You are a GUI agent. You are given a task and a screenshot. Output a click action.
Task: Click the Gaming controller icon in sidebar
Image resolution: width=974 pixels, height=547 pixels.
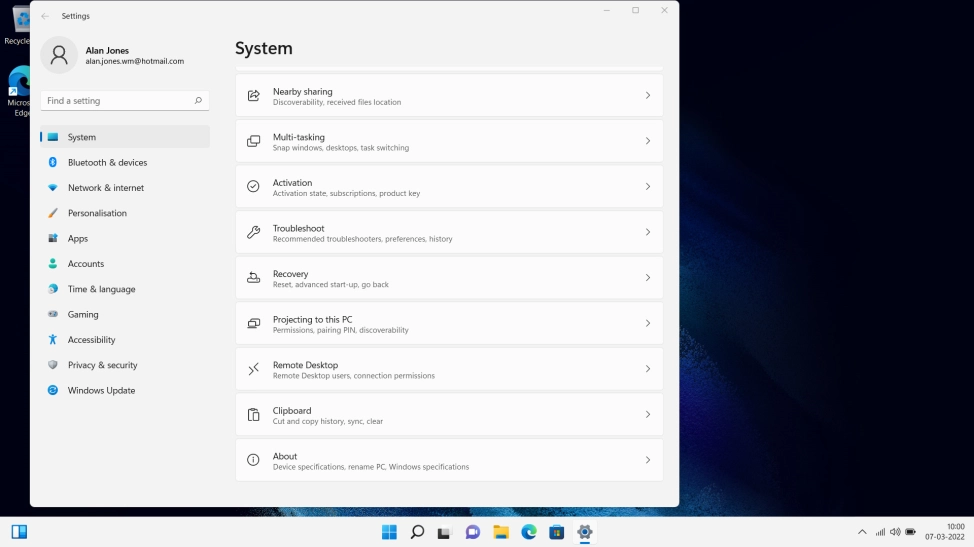pos(53,314)
